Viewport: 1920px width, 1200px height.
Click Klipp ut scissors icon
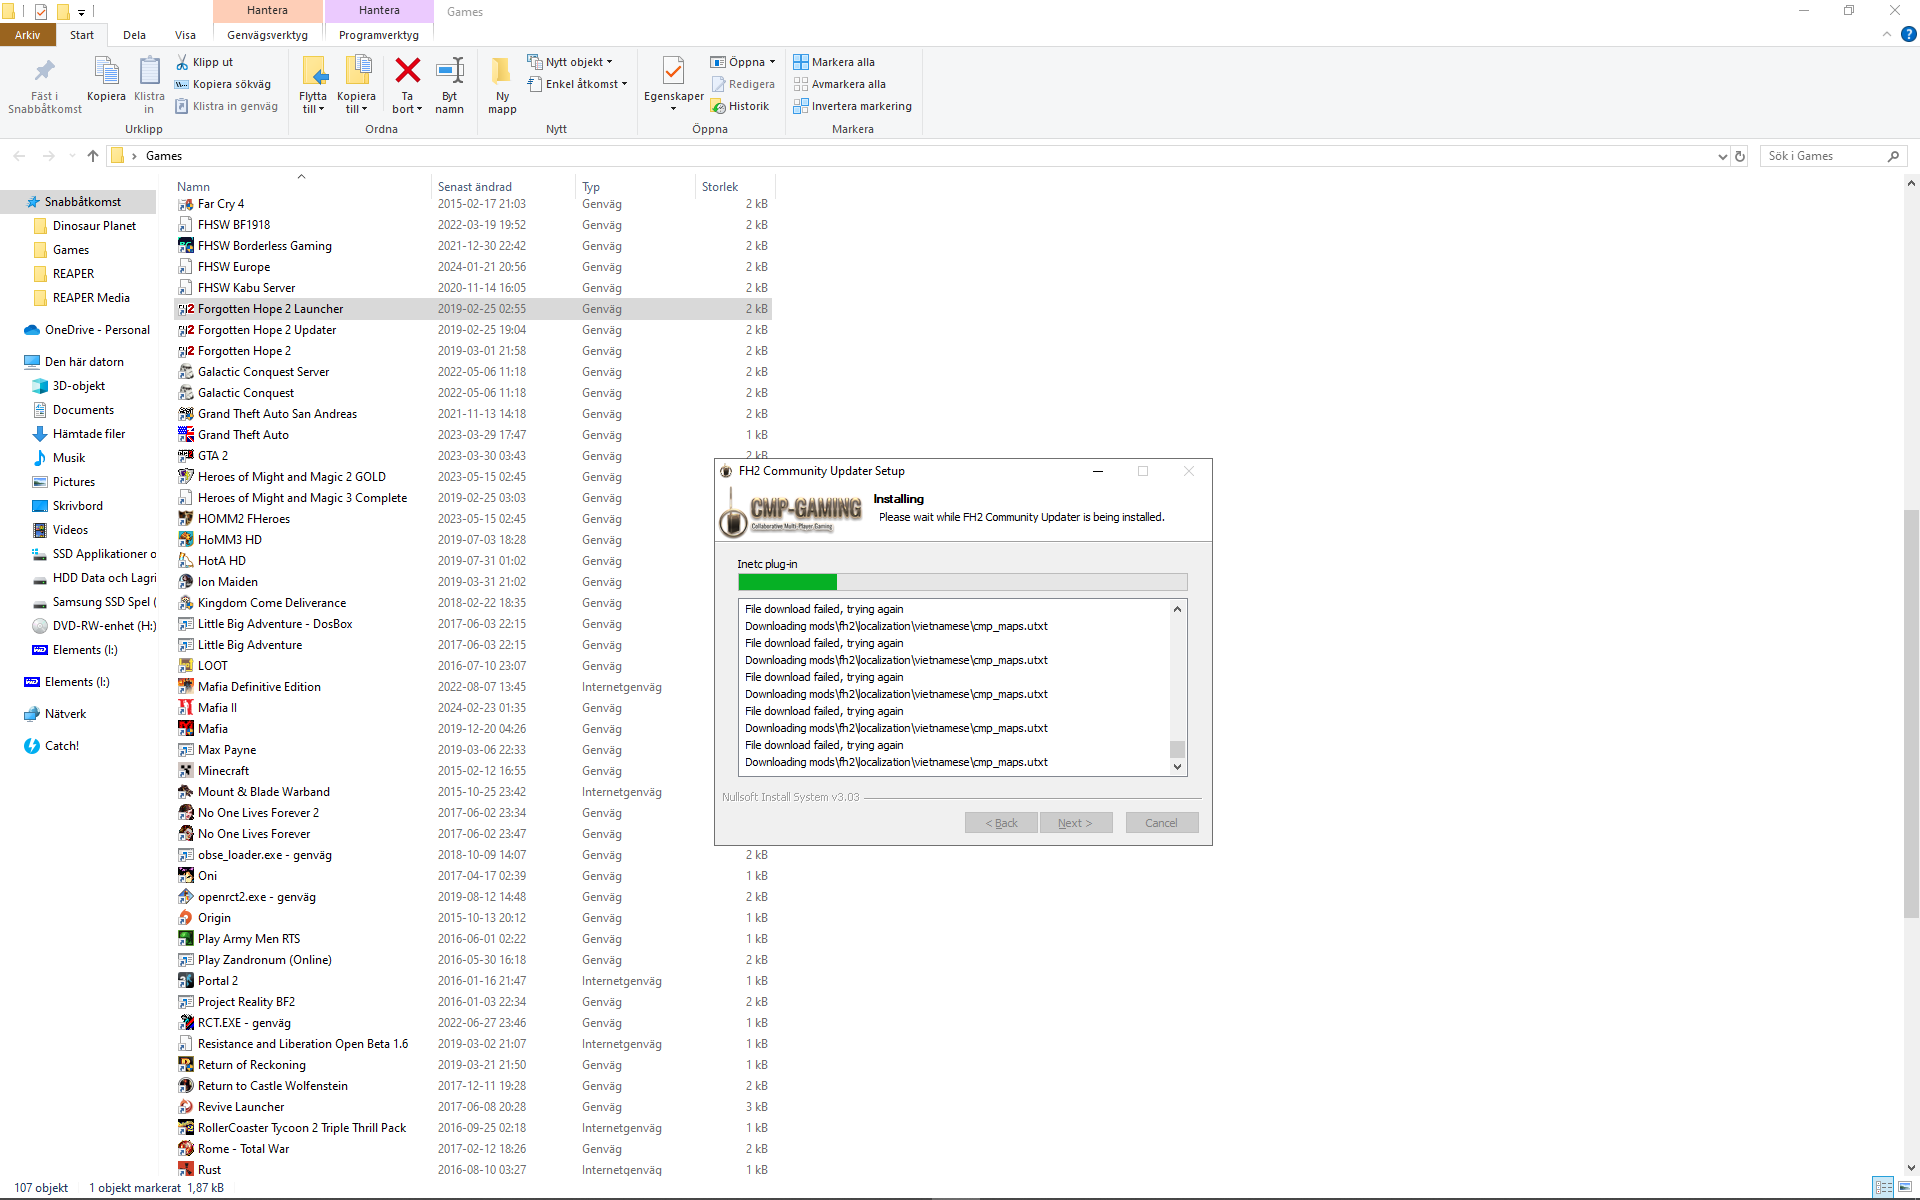coord(182,62)
